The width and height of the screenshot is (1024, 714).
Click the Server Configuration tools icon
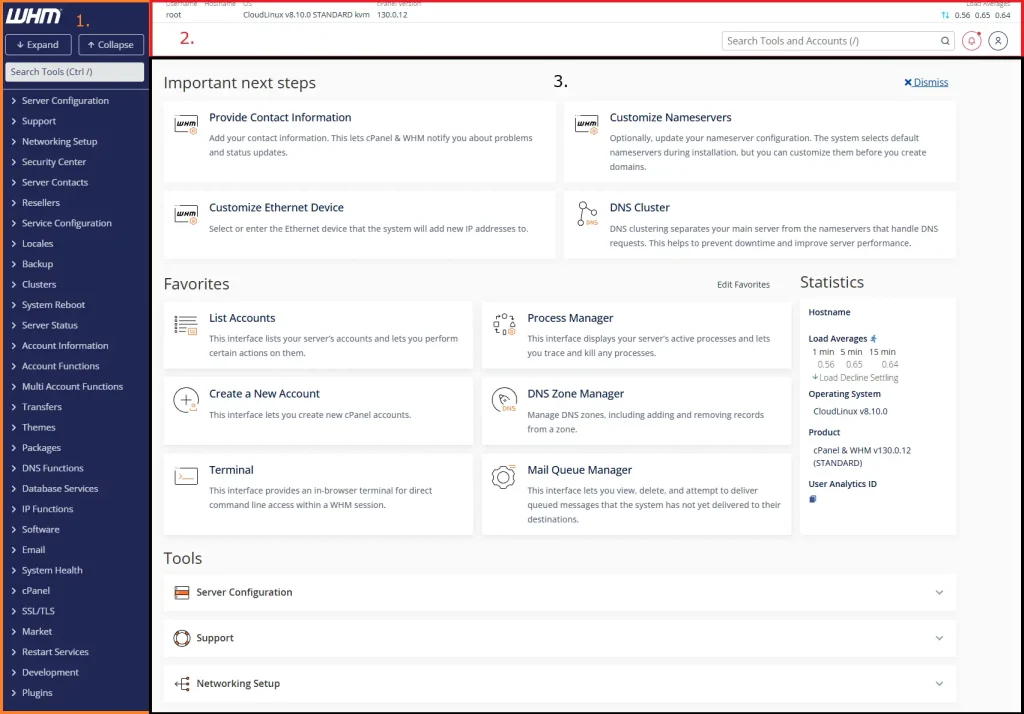(x=182, y=592)
